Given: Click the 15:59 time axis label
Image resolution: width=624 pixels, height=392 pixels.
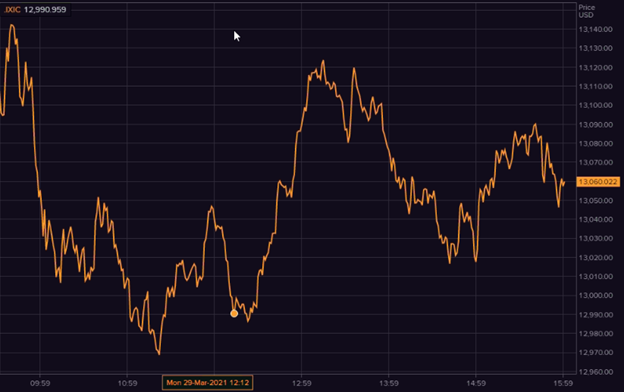Looking at the screenshot, I should 563,383.
